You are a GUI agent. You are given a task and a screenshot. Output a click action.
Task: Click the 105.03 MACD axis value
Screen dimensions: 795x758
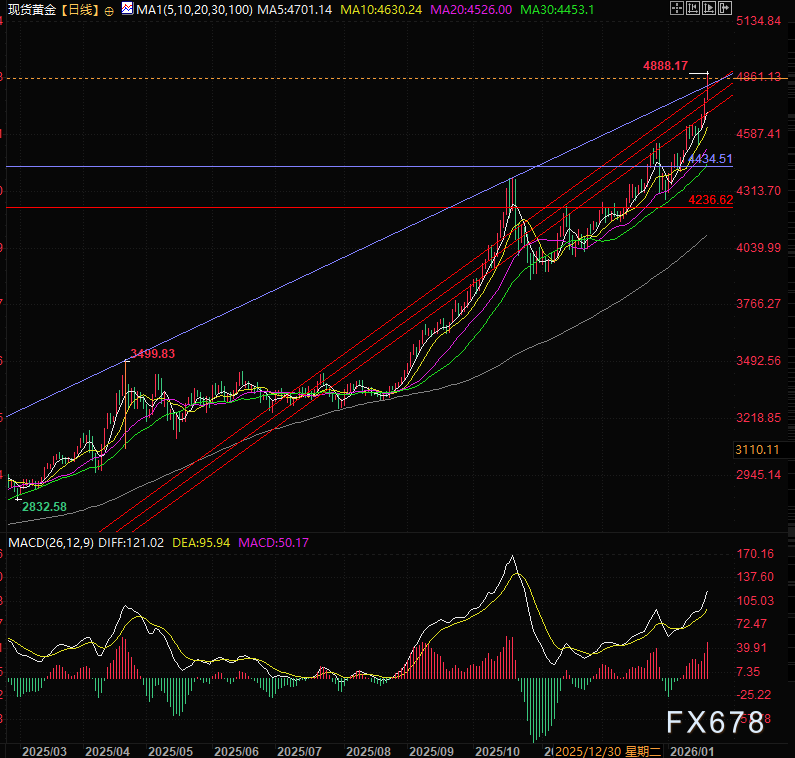755,600
